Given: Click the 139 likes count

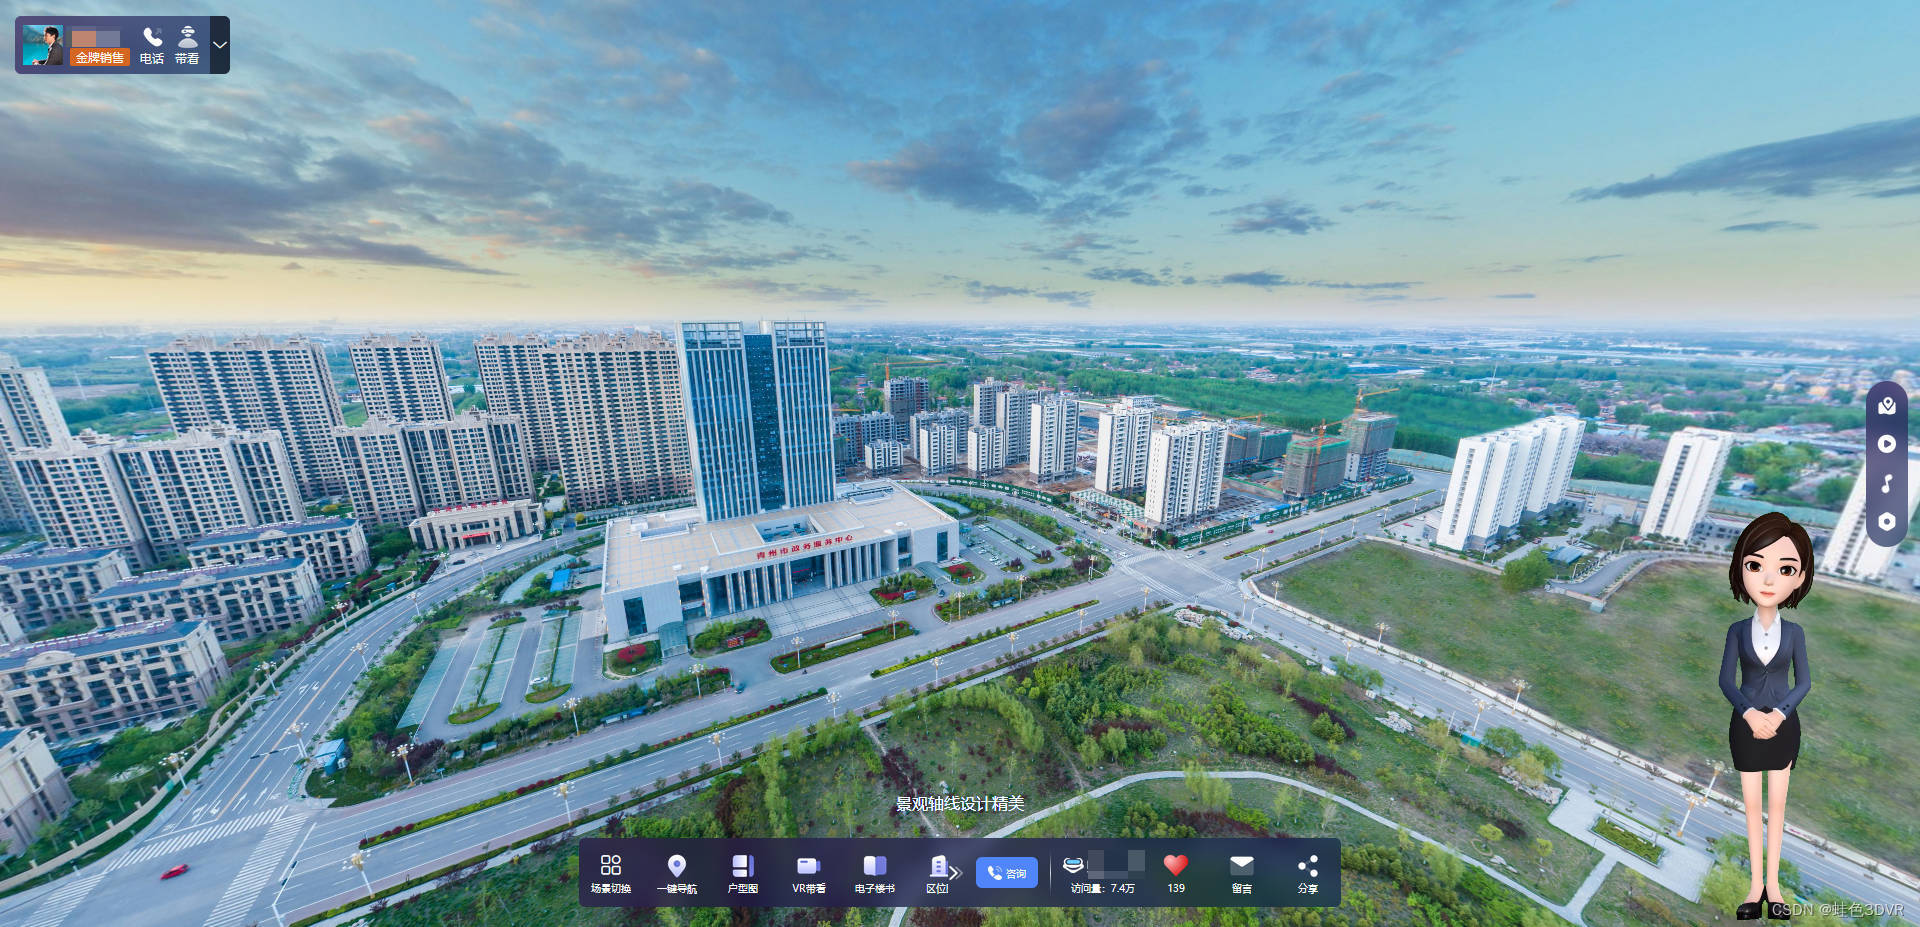Looking at the screenshot, I should (x=1176, y=888).
